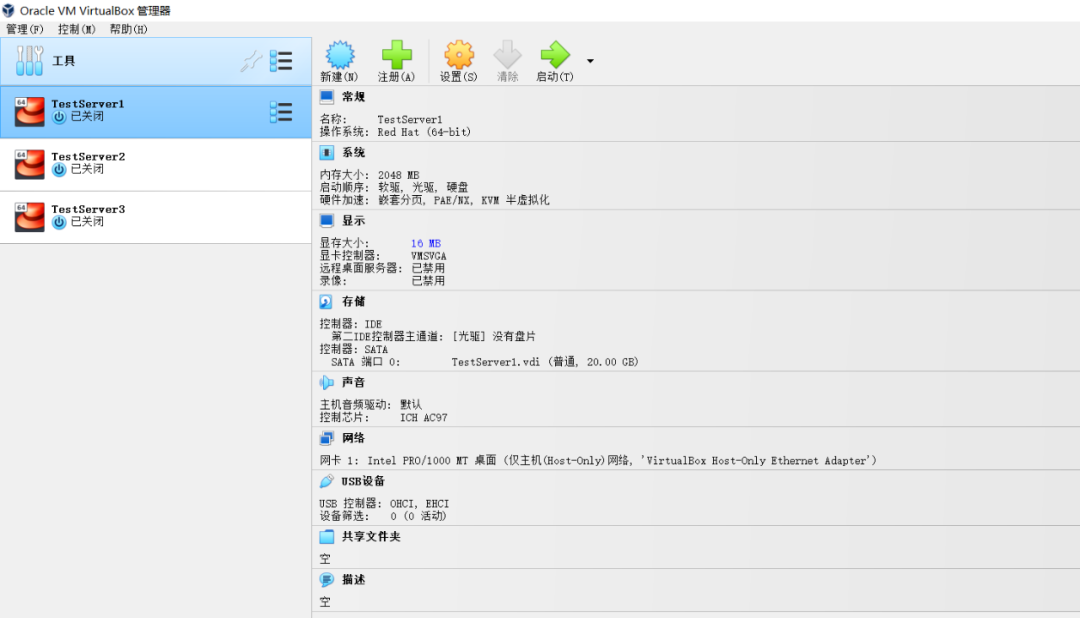Open the 常规 section heading link

click(353, 97)
